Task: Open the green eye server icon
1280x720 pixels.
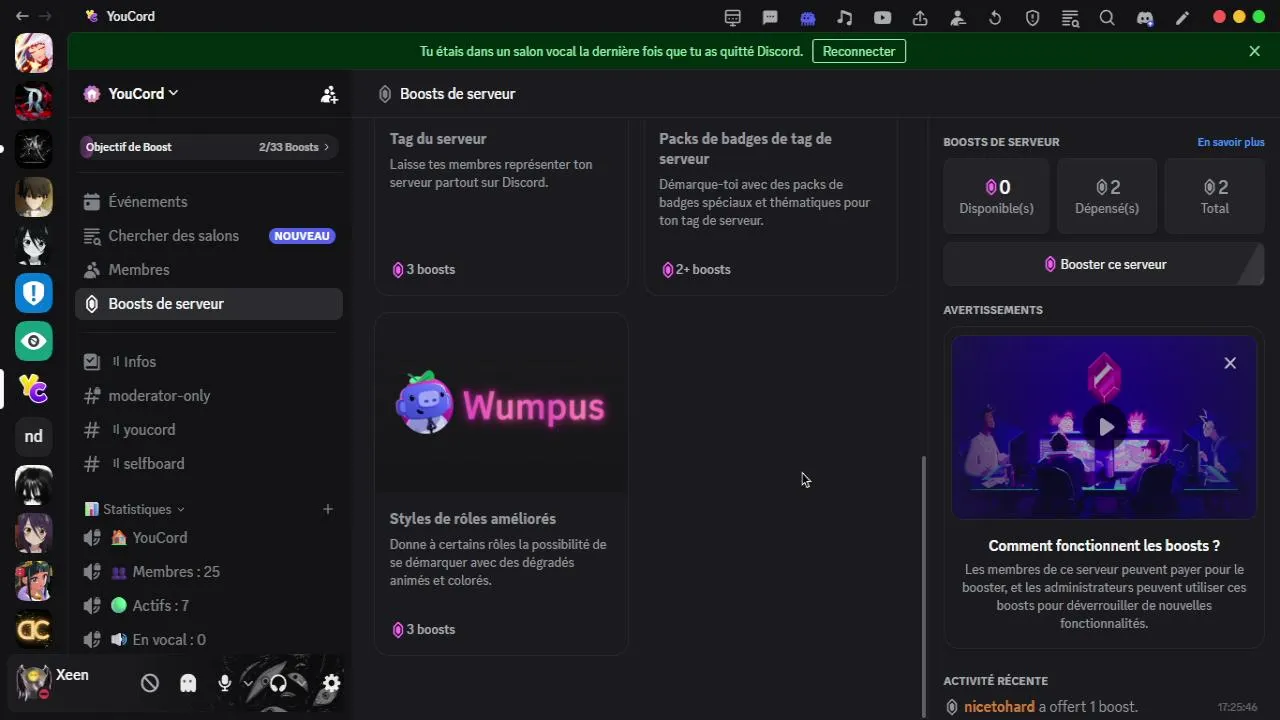Action: tap(34, 341)
